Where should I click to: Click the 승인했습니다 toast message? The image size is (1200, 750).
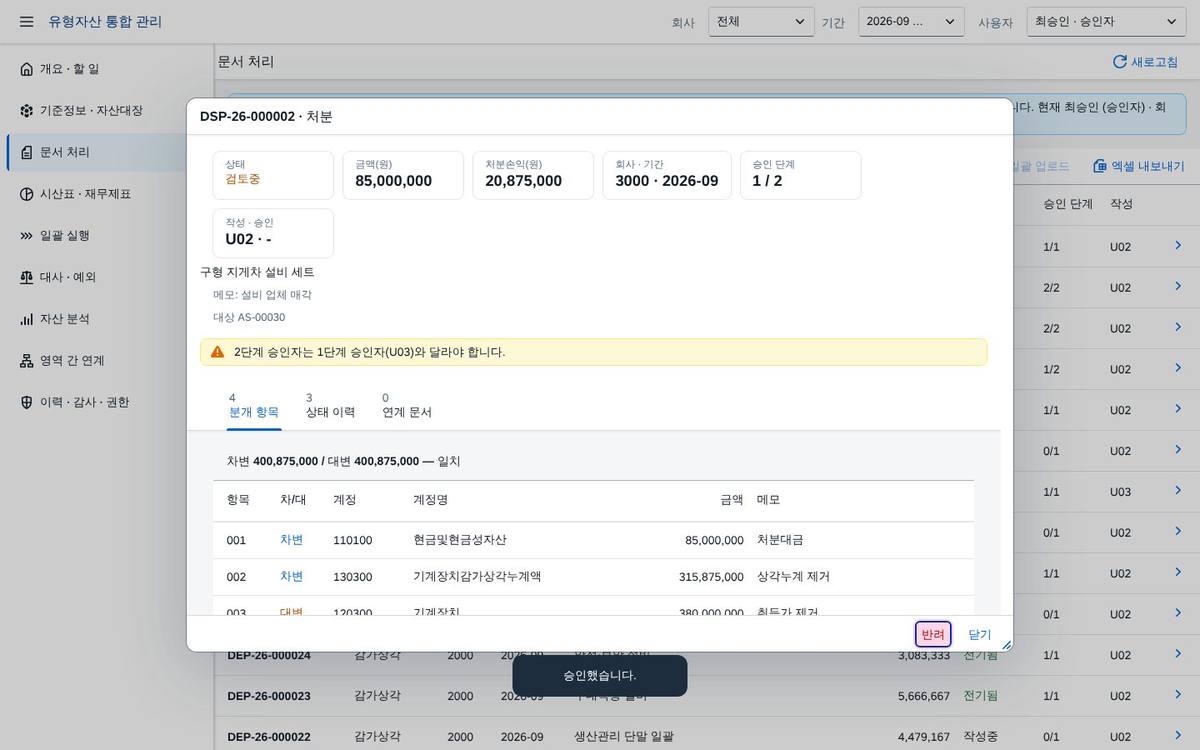(x=600, y=676)
